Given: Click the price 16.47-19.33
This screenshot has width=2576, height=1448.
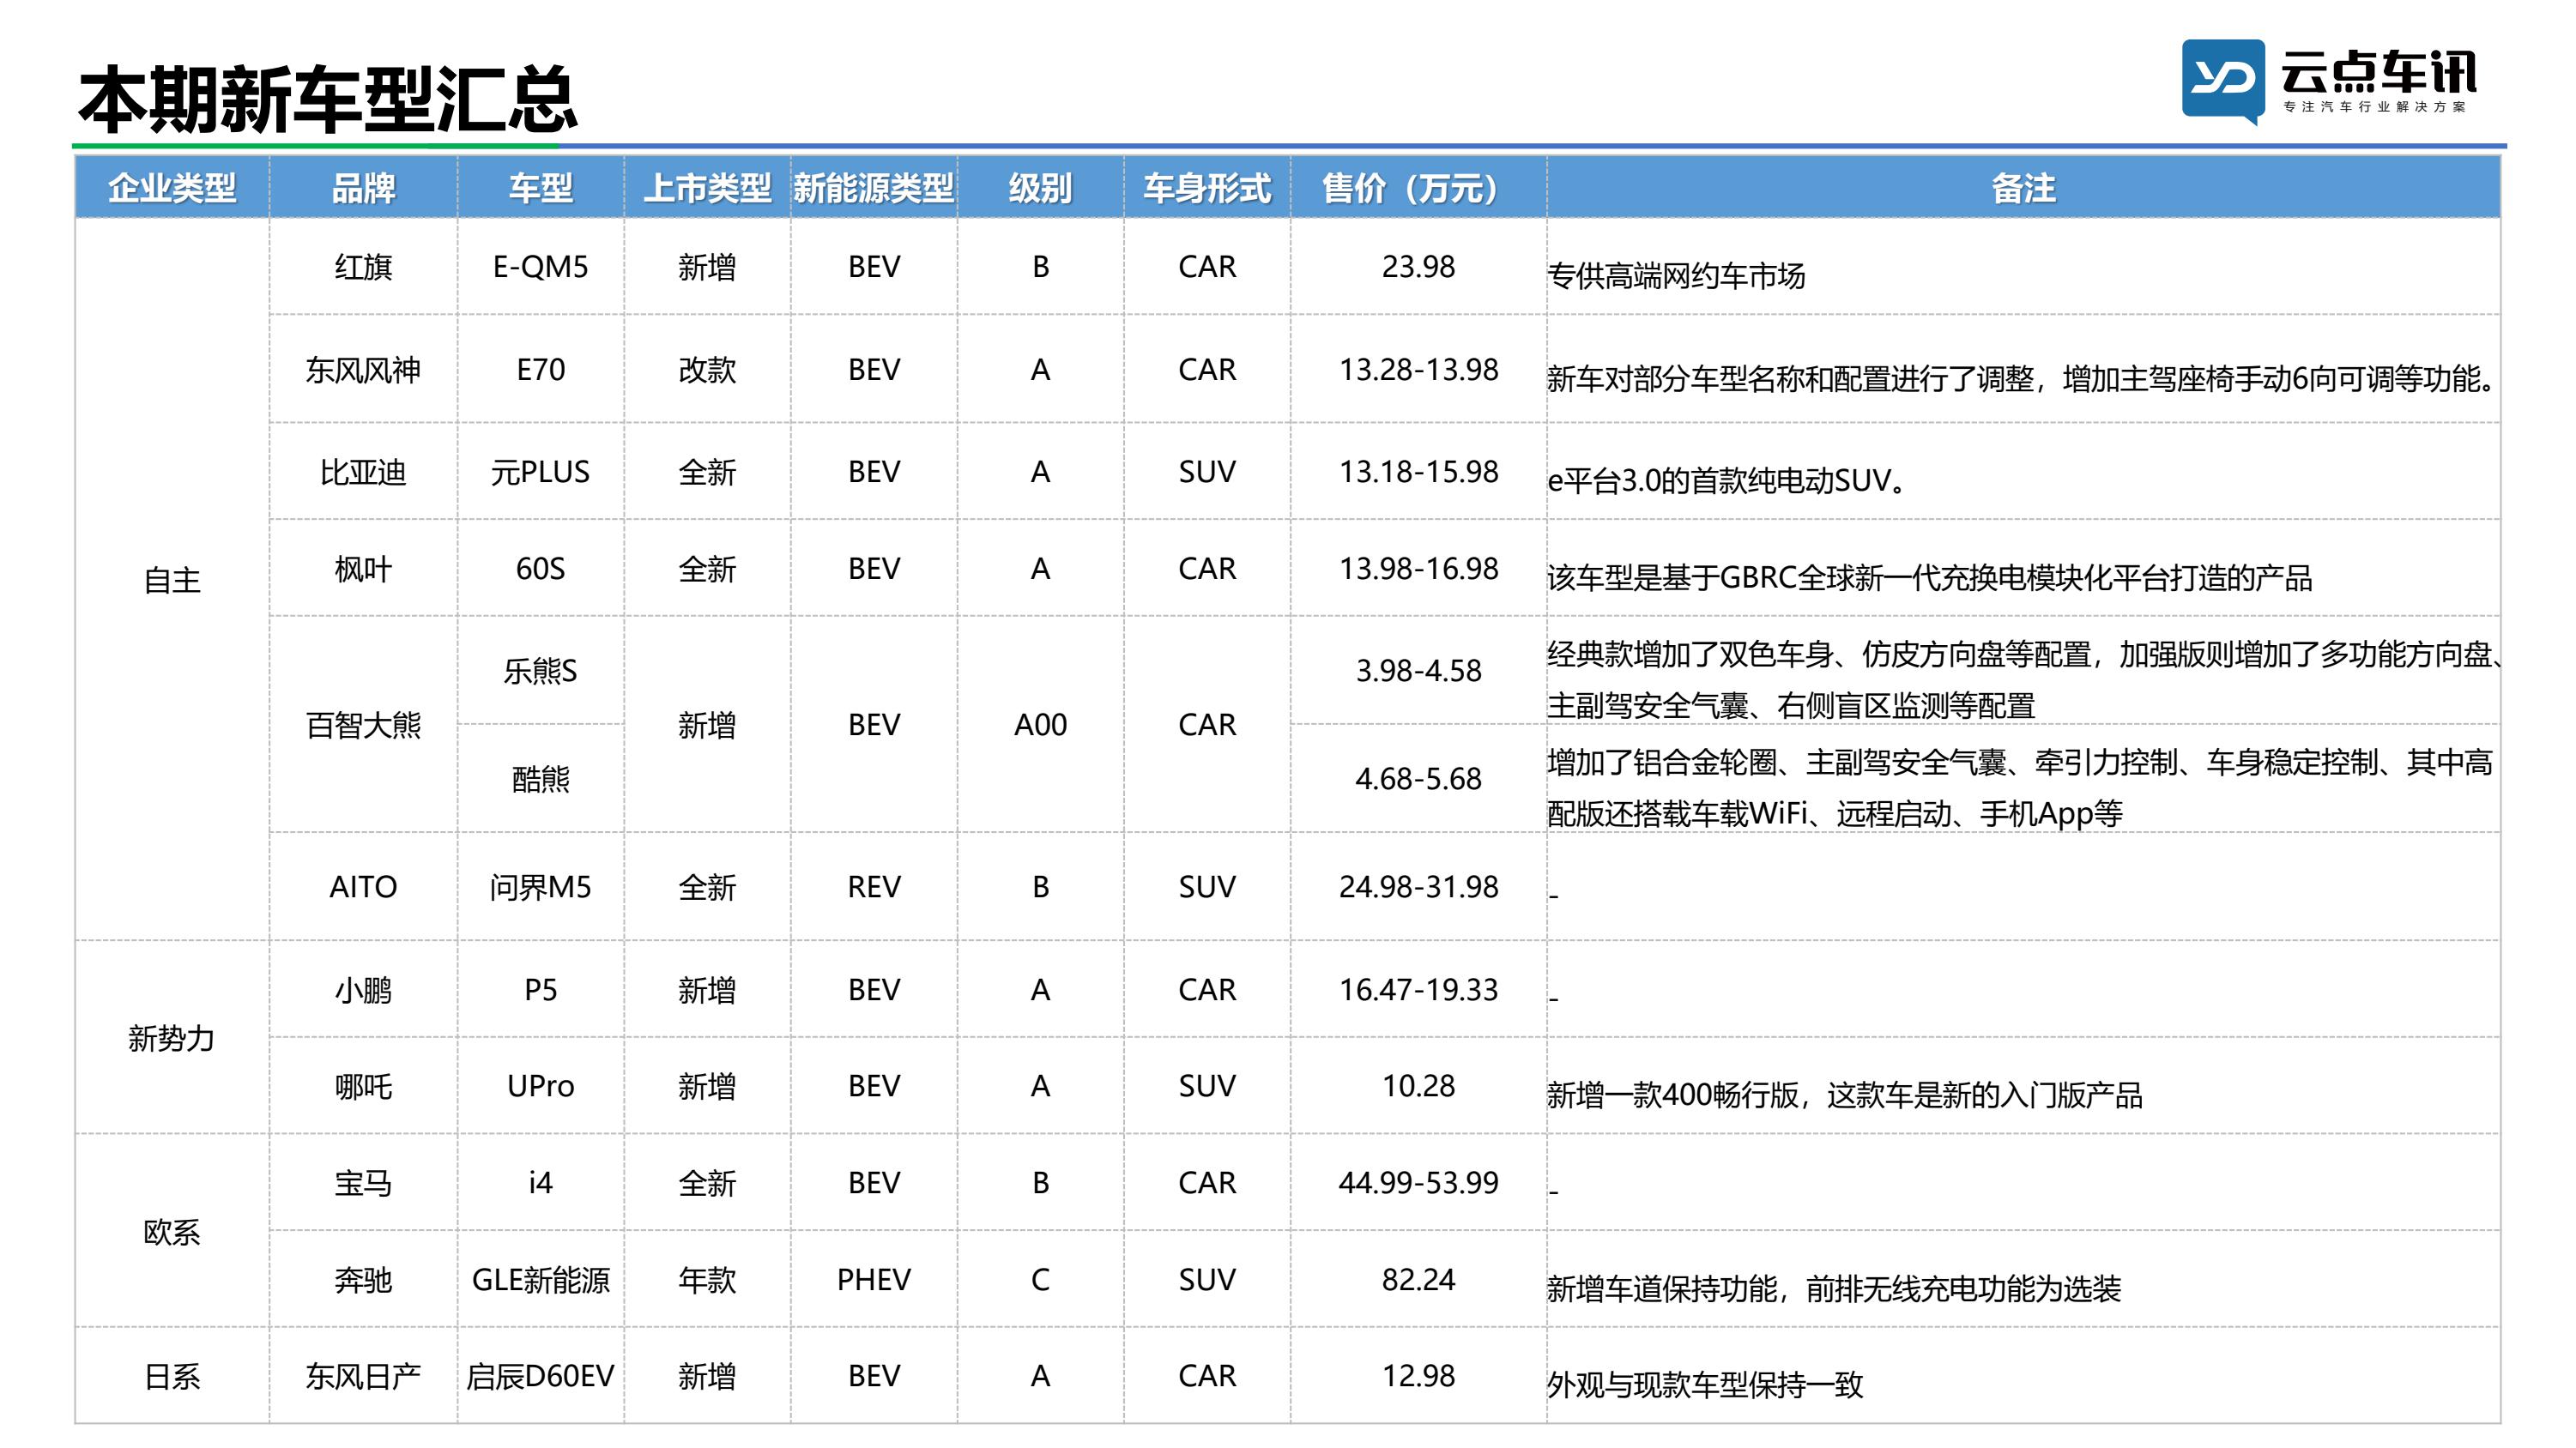Looking at the screenshot, I should [1418, 990].
